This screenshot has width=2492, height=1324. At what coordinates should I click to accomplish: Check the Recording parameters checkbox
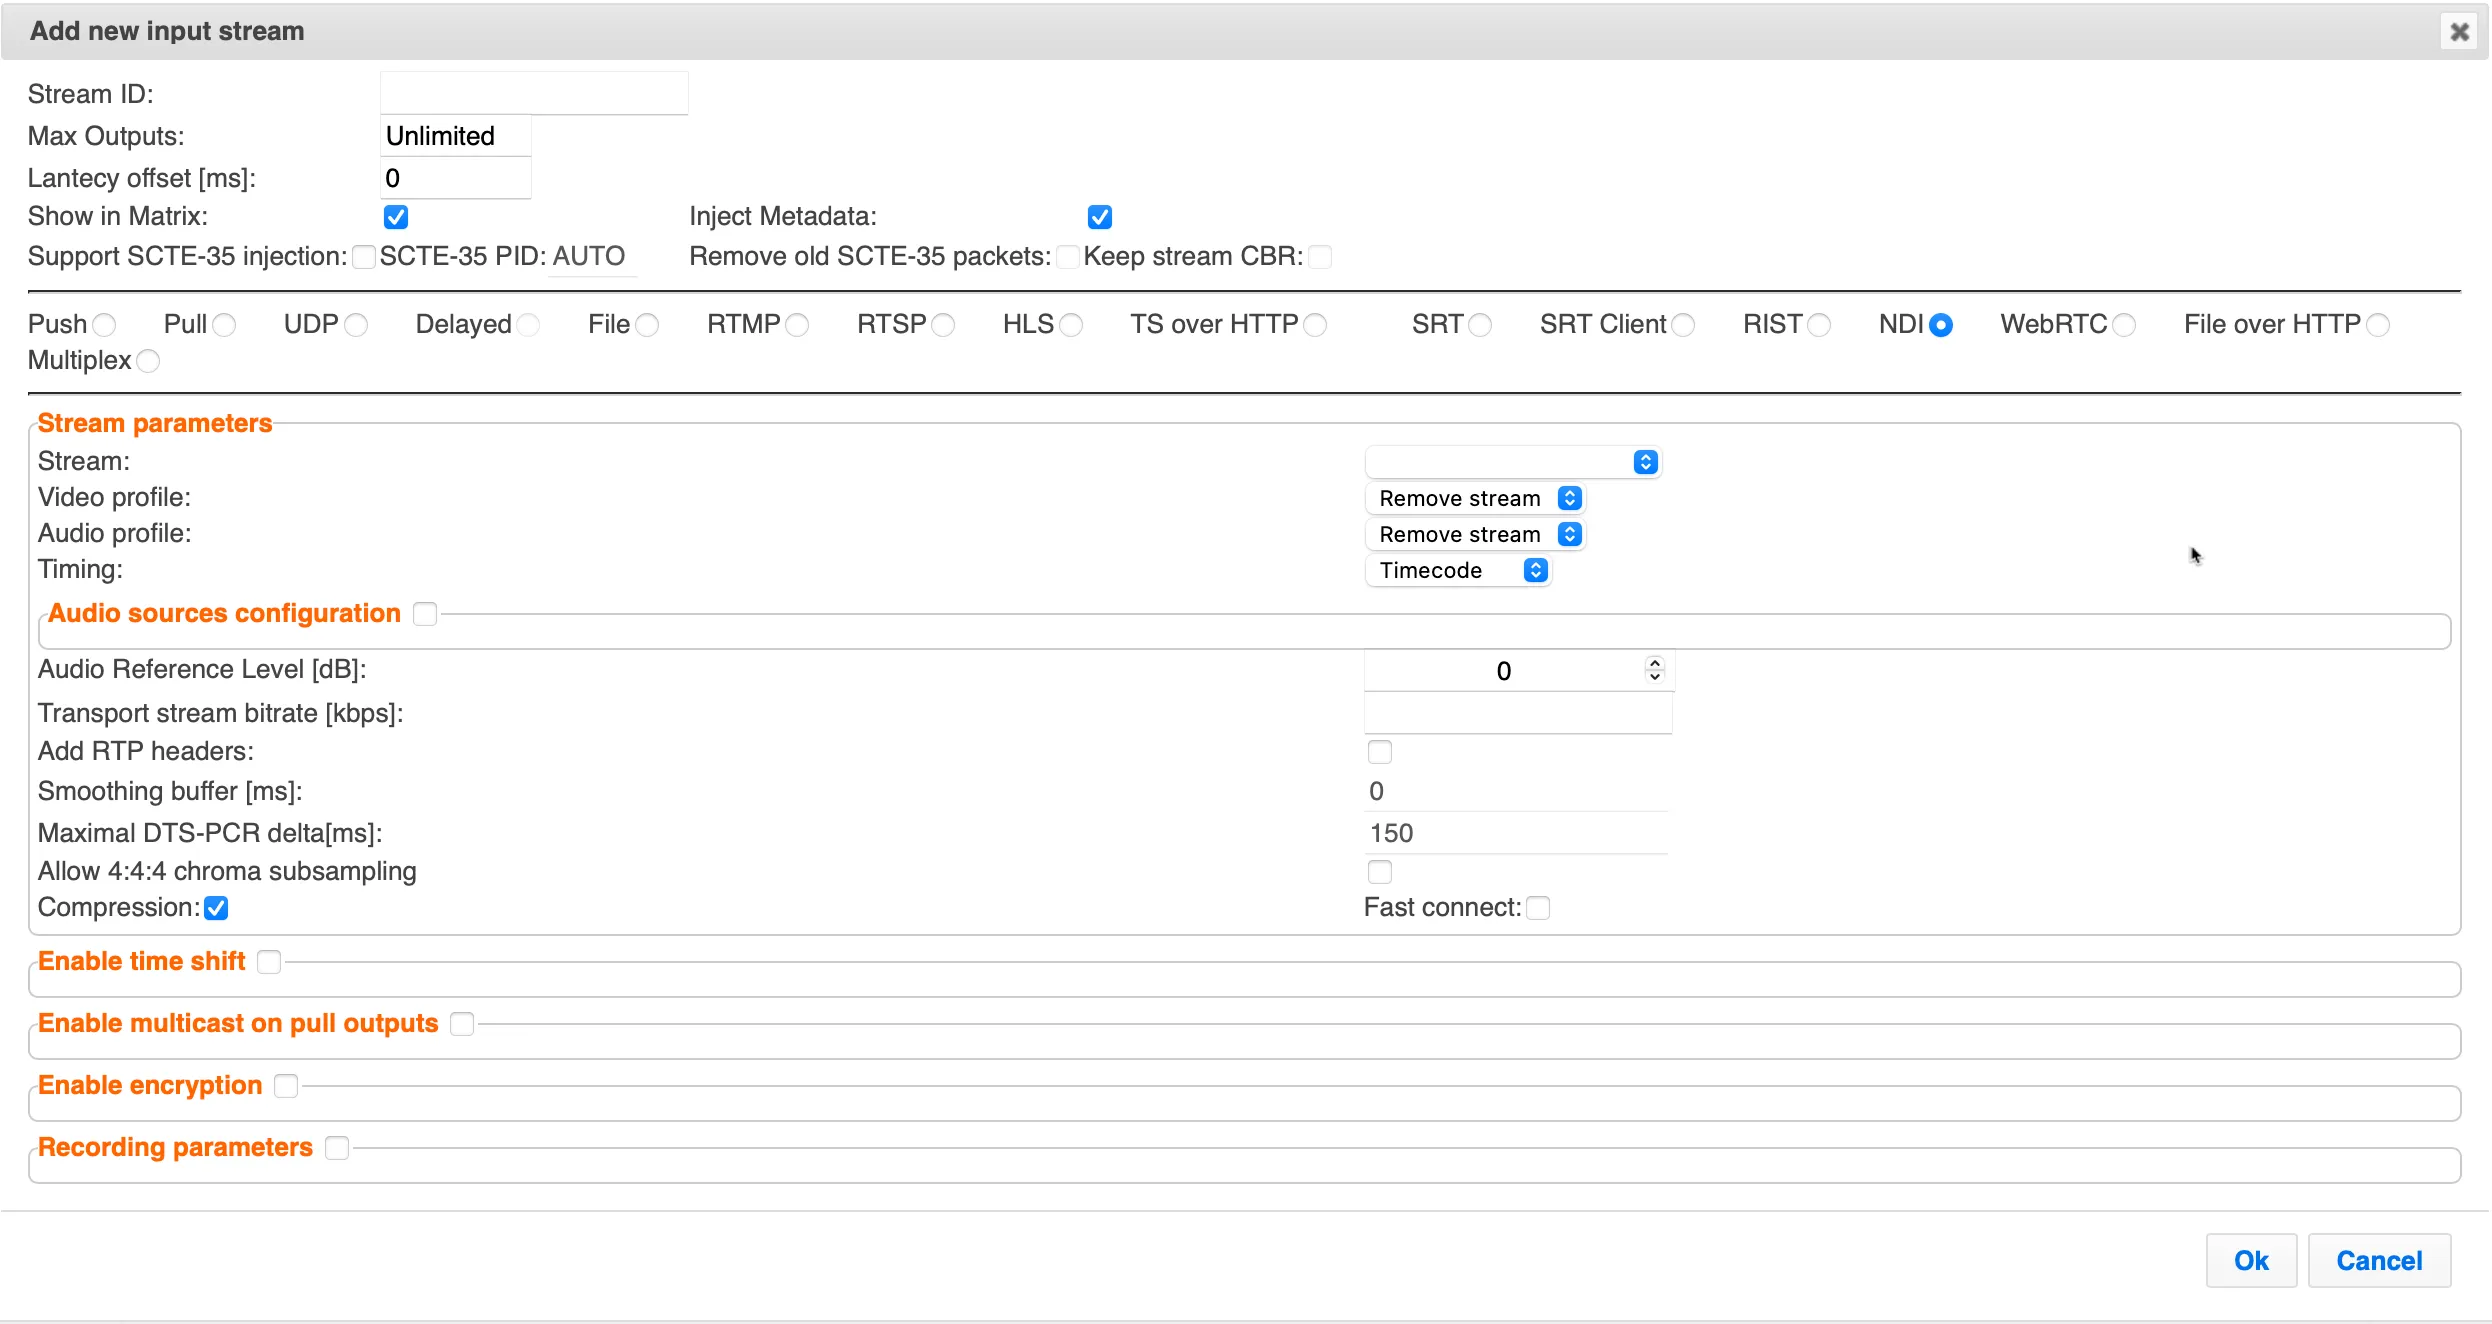(x=337, y=1148)
